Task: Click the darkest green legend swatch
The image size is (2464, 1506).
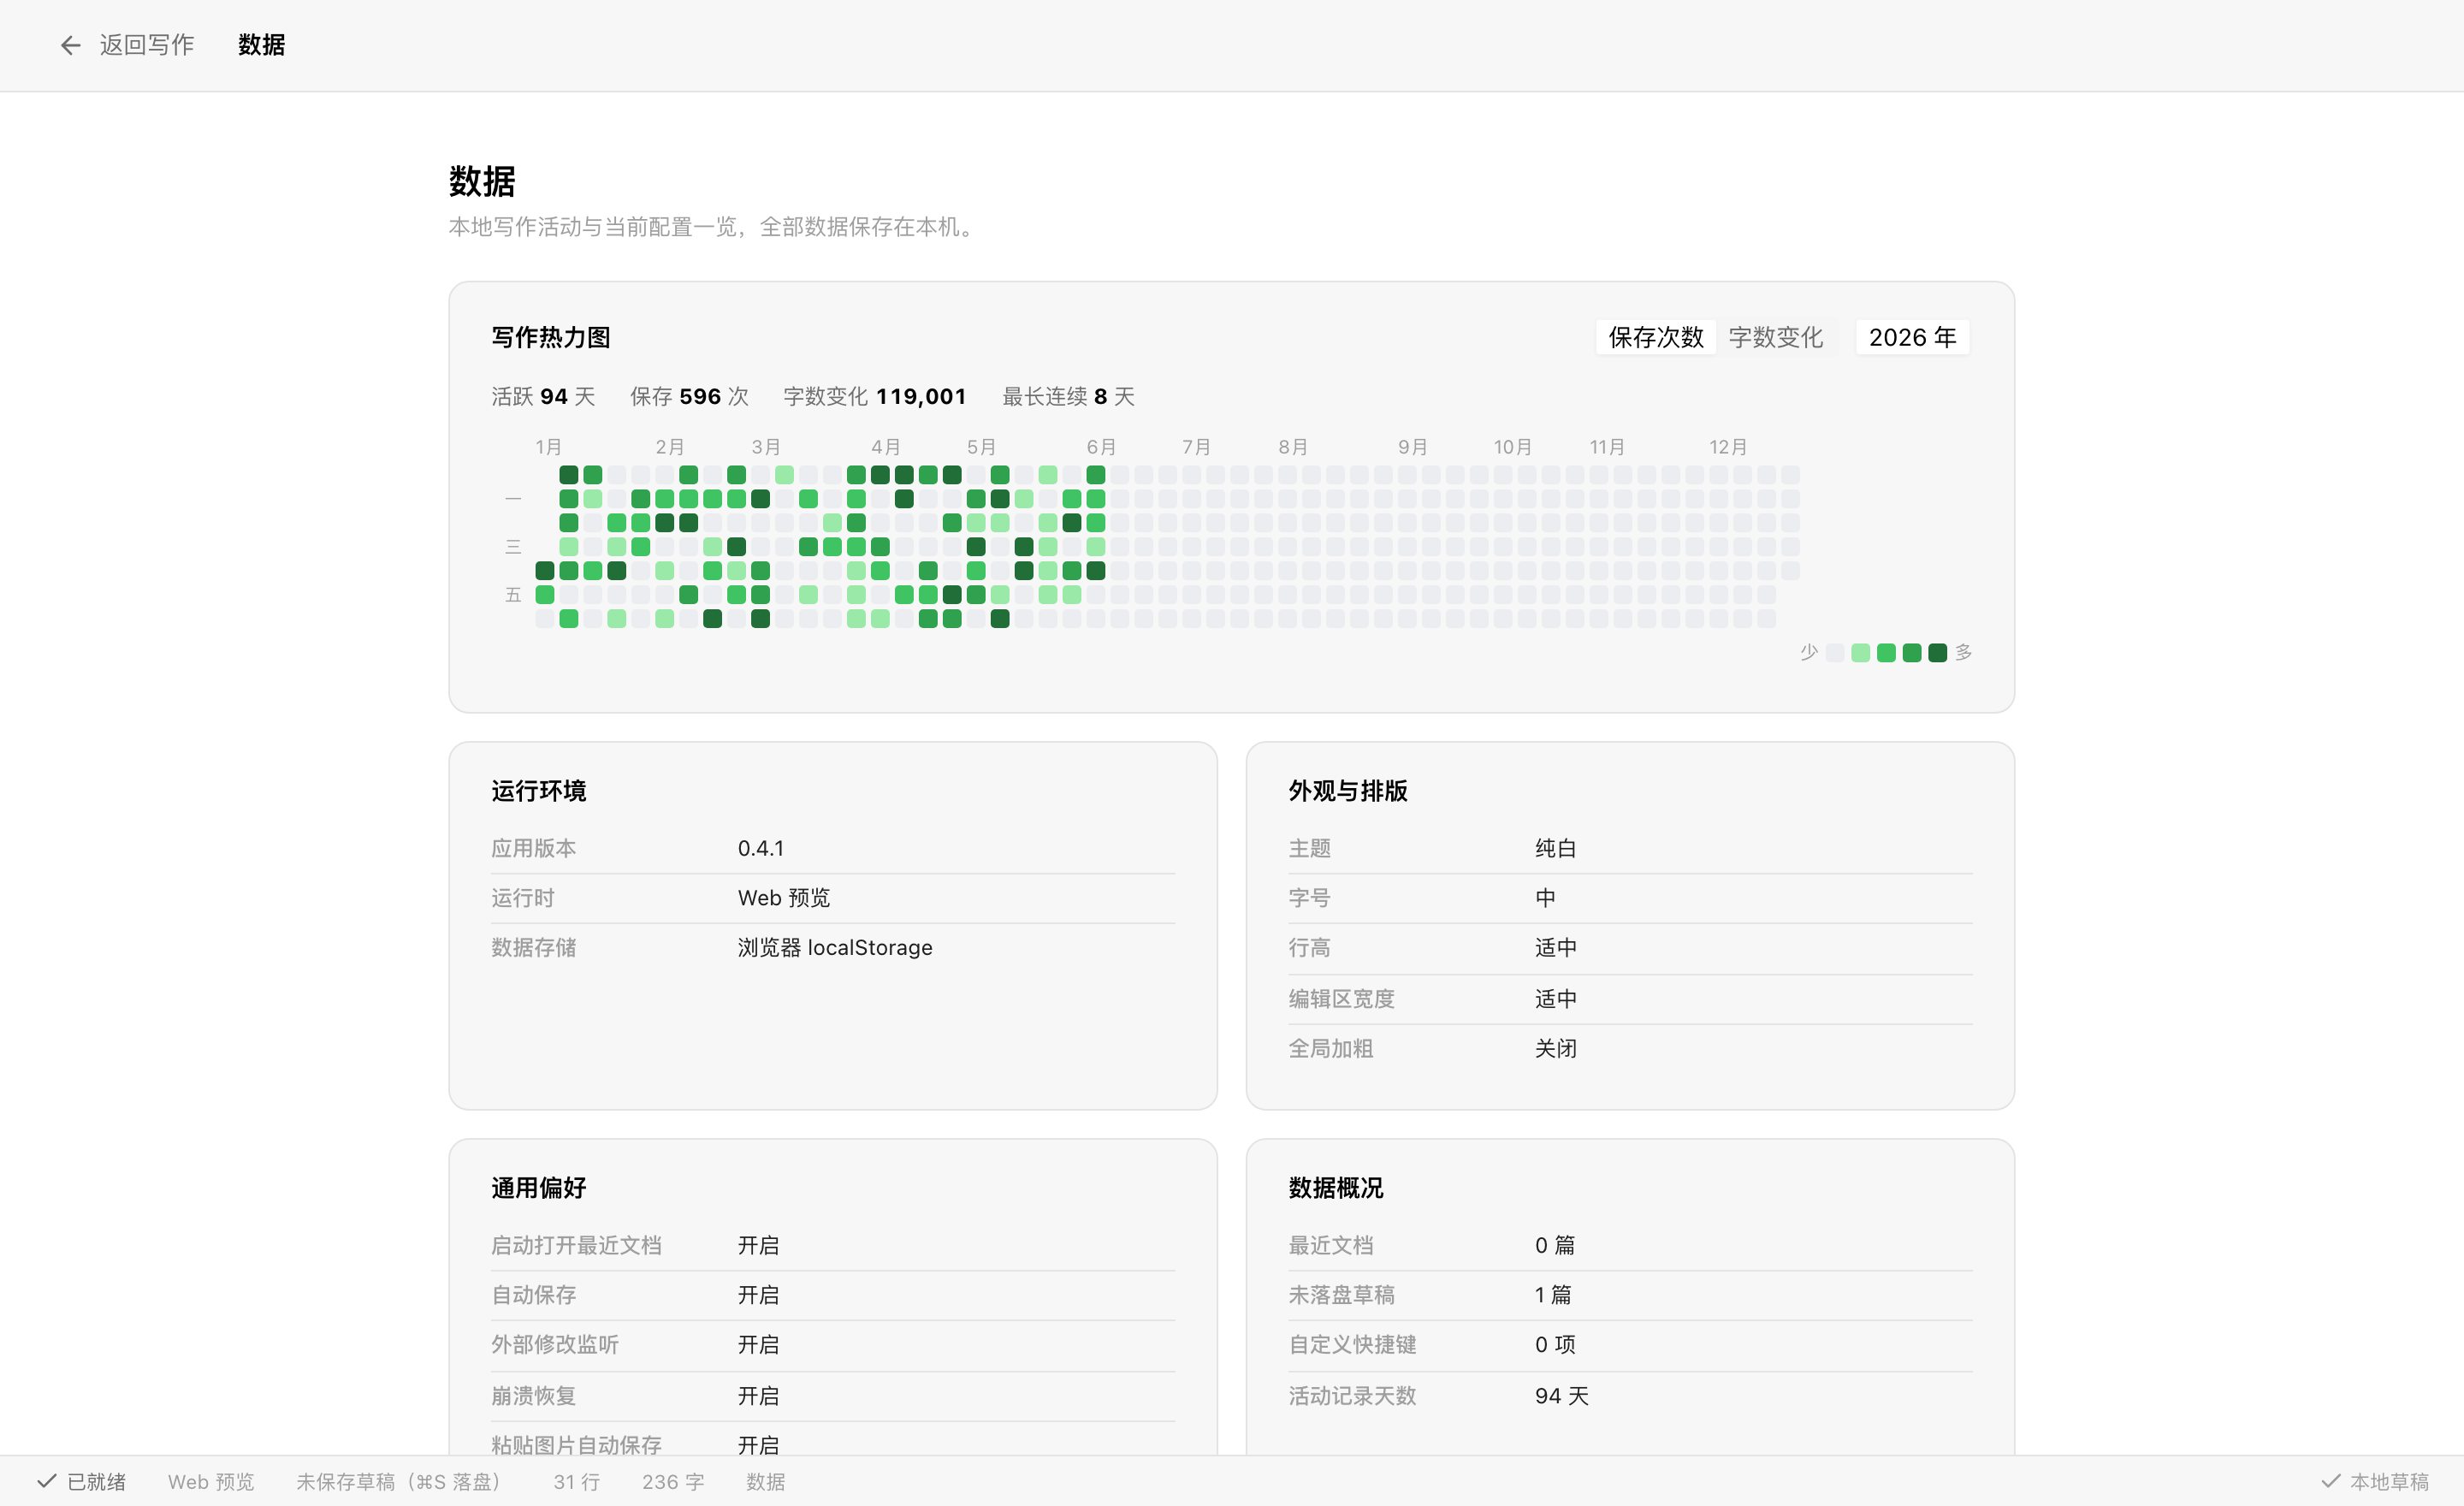Action: point(1938,653)
